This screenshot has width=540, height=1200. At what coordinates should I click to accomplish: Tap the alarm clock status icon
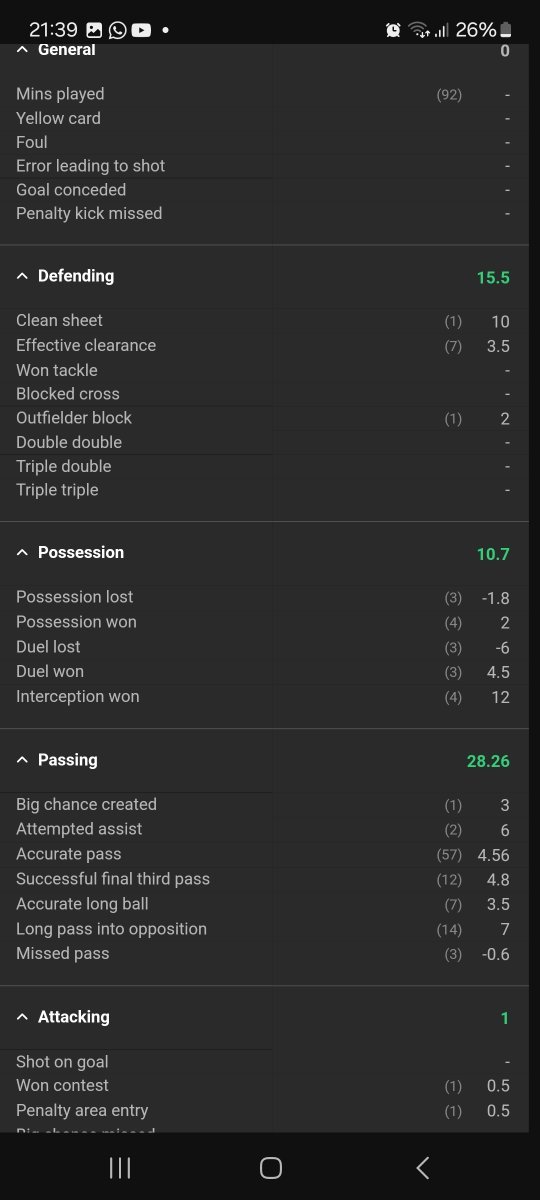[x=393, y=30]
